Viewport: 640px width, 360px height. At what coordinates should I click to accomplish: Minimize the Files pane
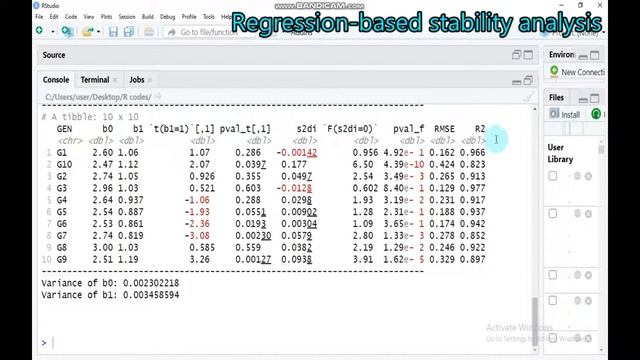tap(583, 100)
